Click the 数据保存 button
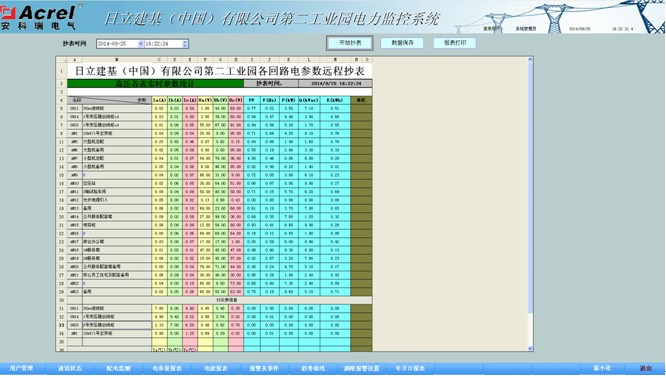The image size is (666, 378). coord(402,43)
